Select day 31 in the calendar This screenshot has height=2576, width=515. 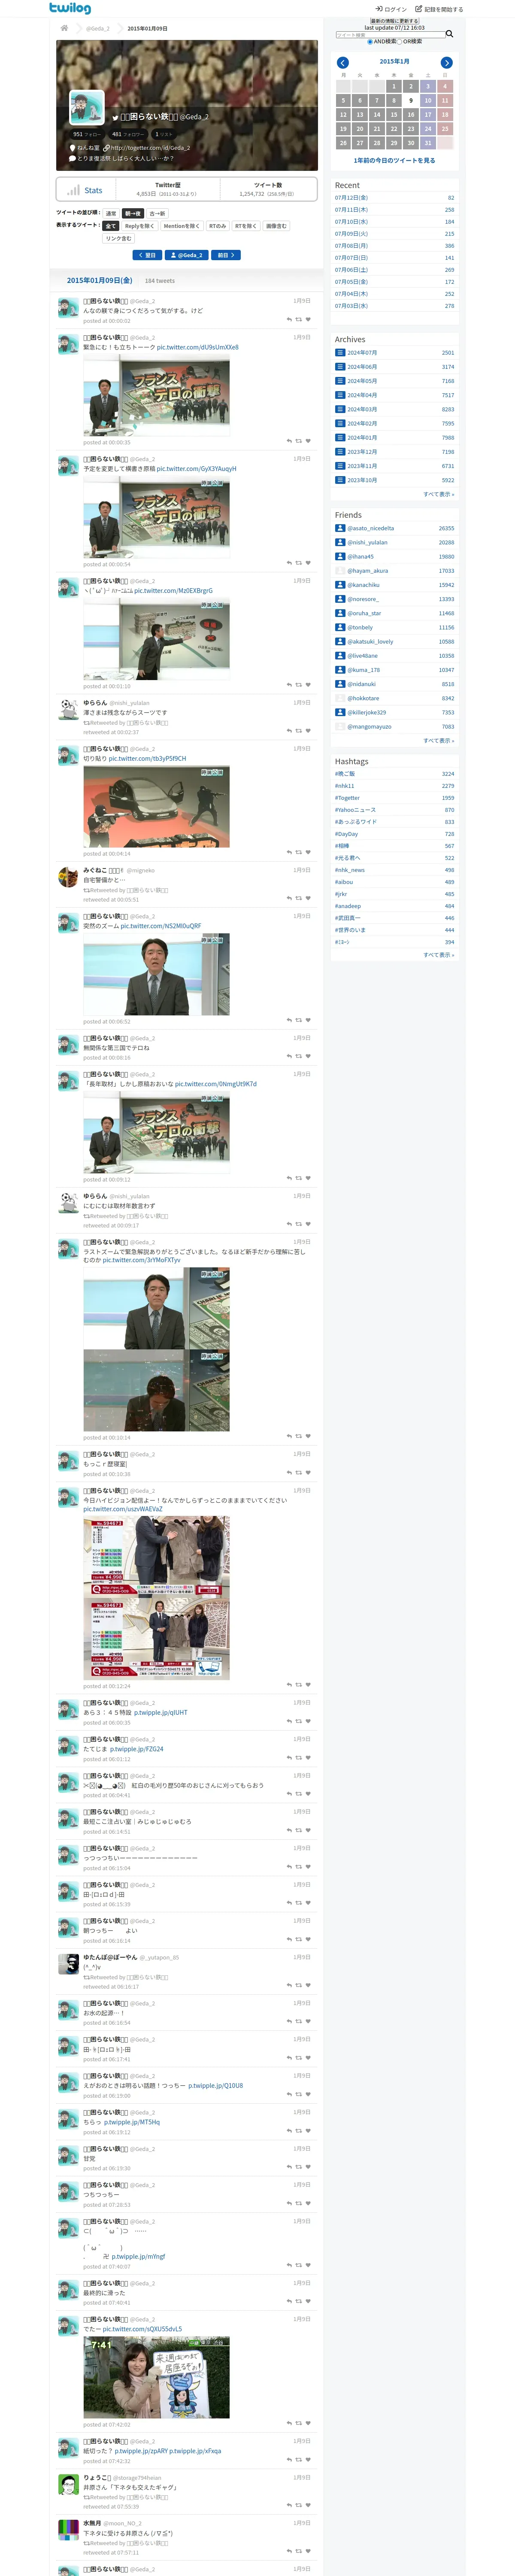(427, 143)
